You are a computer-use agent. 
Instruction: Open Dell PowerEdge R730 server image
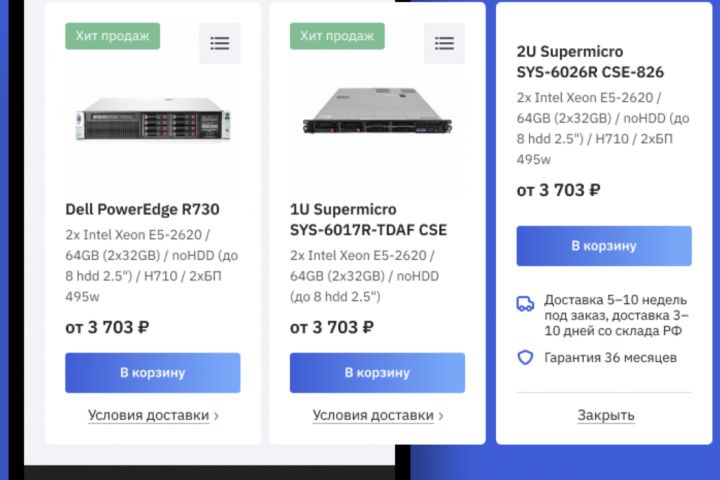tap(153, 122)
